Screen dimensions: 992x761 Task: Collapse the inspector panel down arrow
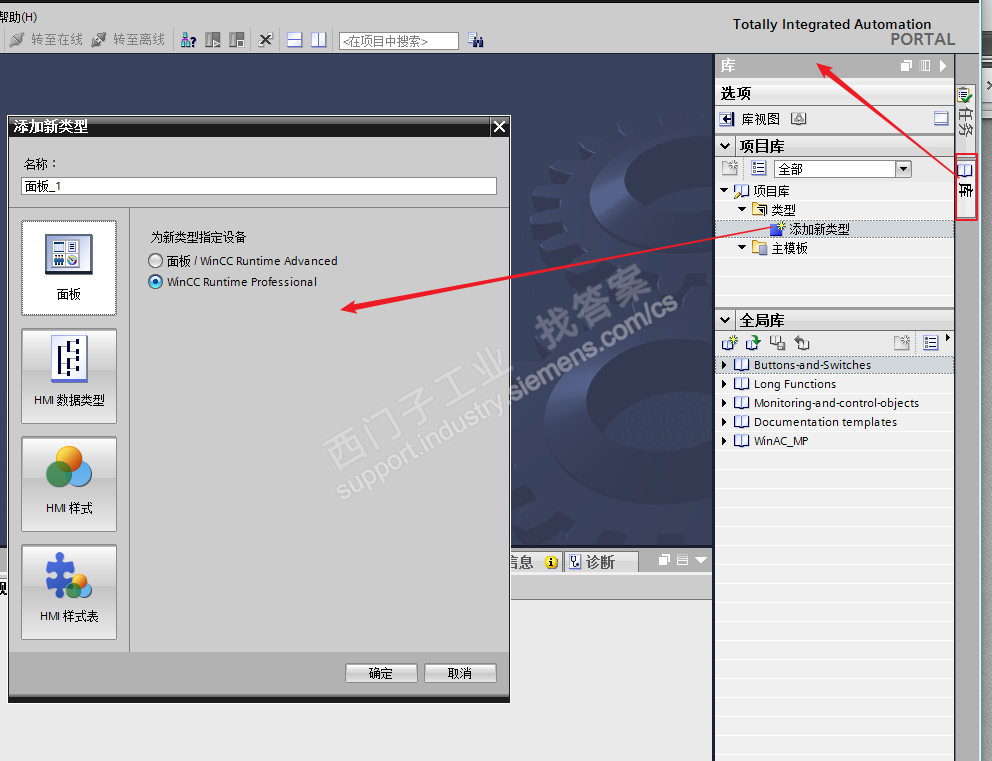point(700,560)
